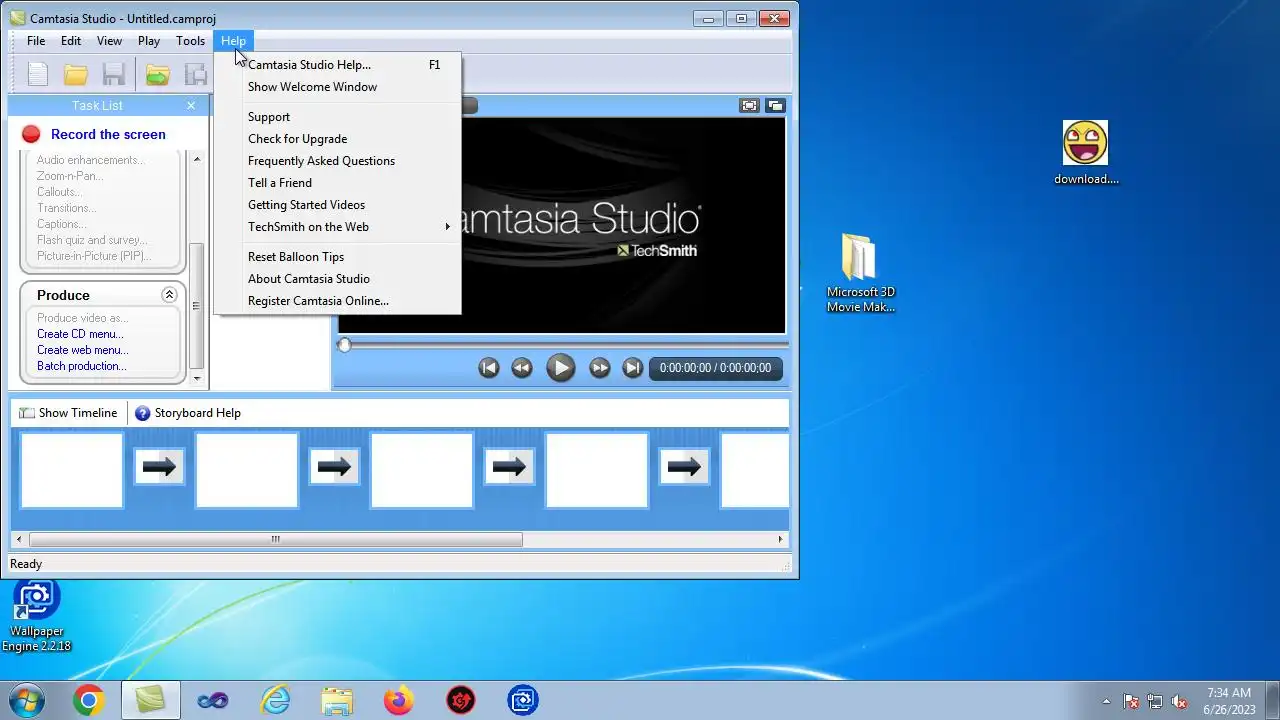Viewport: 1280px width, 720px height.
Task: Open Storyboard Help
Action: [188, 413]
